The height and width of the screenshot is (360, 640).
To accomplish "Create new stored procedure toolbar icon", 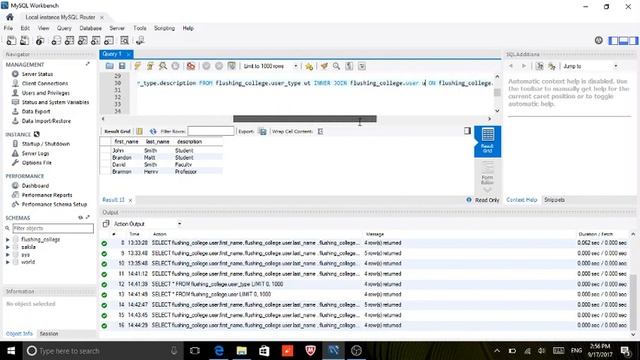I will (x=96, y=40).
